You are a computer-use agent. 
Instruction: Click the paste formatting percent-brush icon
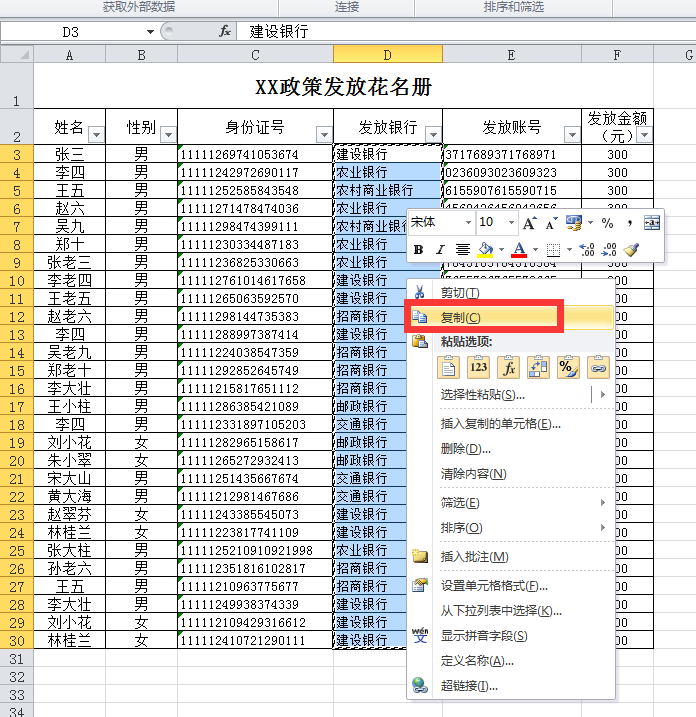click(x=568, y=367)
